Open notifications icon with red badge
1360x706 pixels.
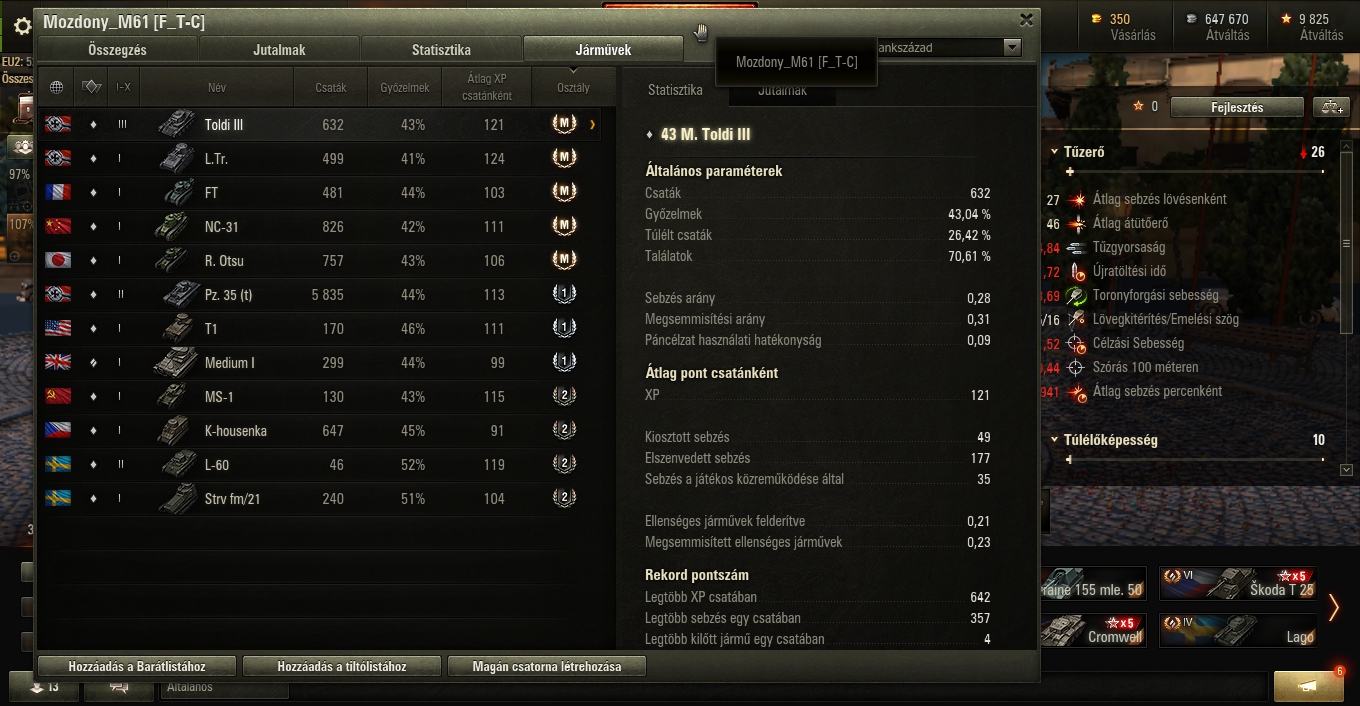pyautogui.click(x=1309, y=685)
